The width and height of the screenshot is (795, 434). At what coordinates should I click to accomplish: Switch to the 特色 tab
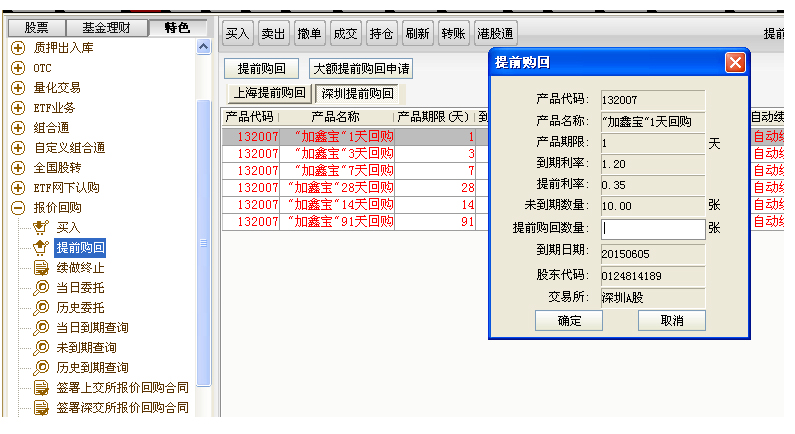click(x=177, y=27)
